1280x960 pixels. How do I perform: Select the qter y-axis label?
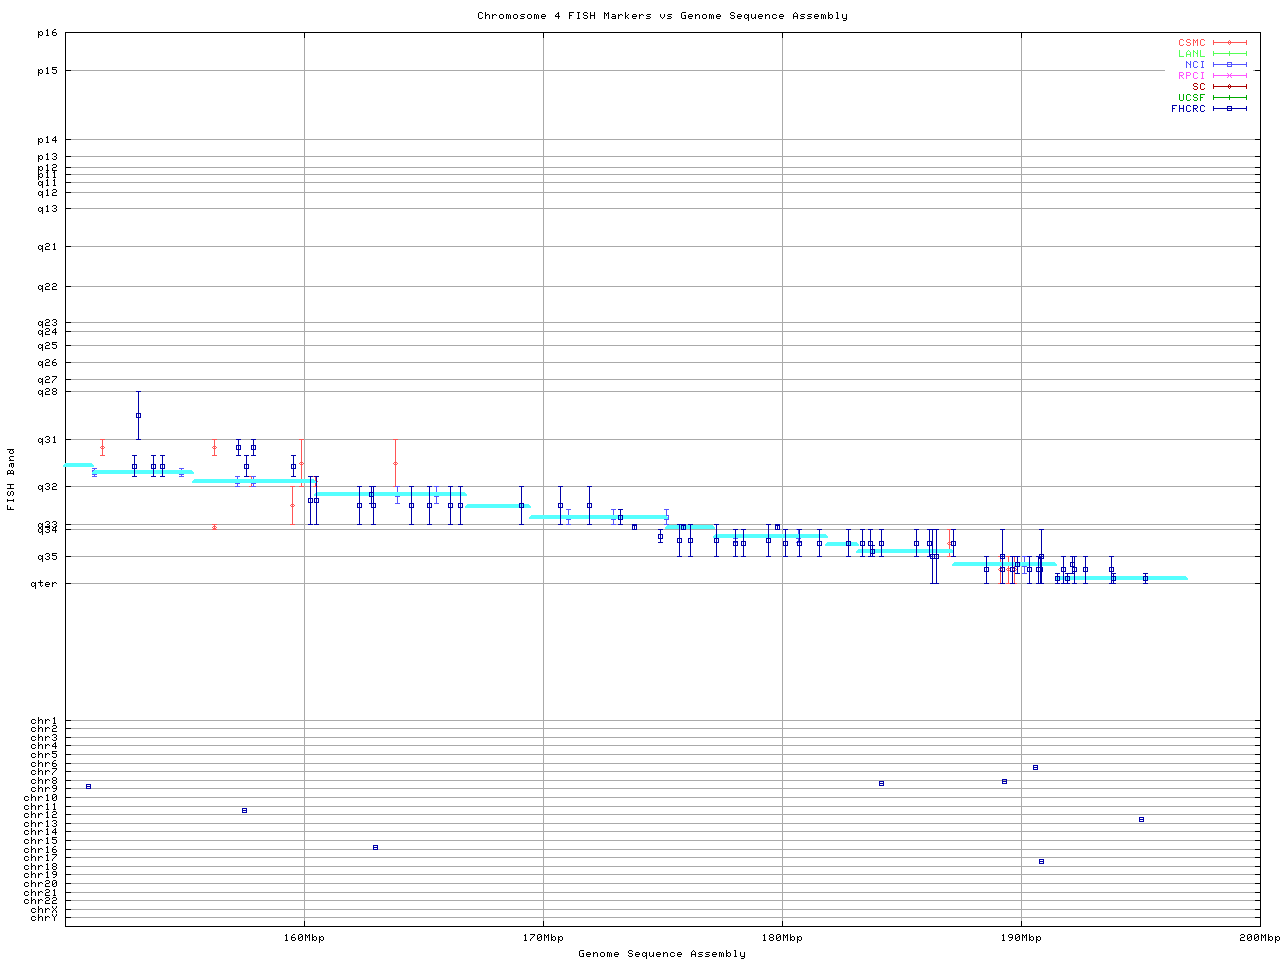(47, 584)
